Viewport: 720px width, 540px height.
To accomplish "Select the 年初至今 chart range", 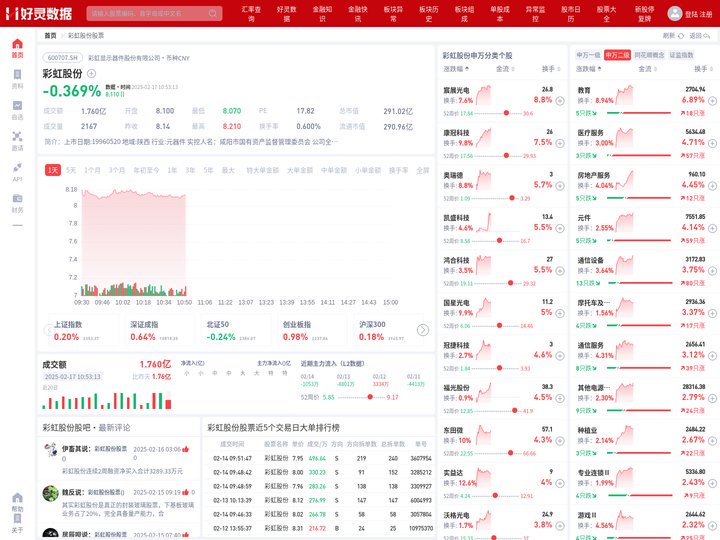I will pyautogui.click(x=146, y=170).
